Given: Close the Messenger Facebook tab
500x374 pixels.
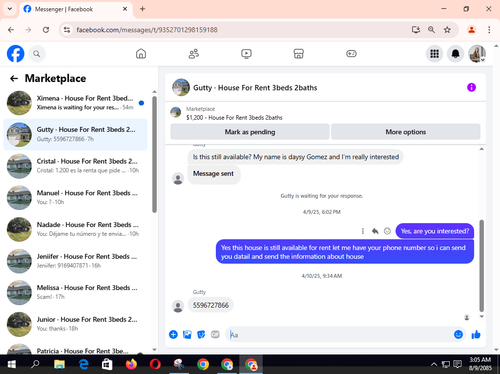Looking at the screenshot, I should point(125,9).
